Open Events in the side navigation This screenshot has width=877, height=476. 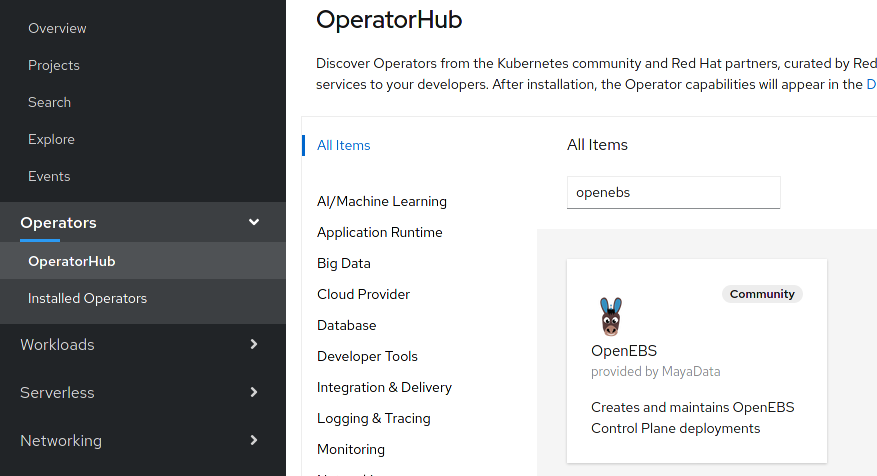pyautogui.click(x=49, y=176)
